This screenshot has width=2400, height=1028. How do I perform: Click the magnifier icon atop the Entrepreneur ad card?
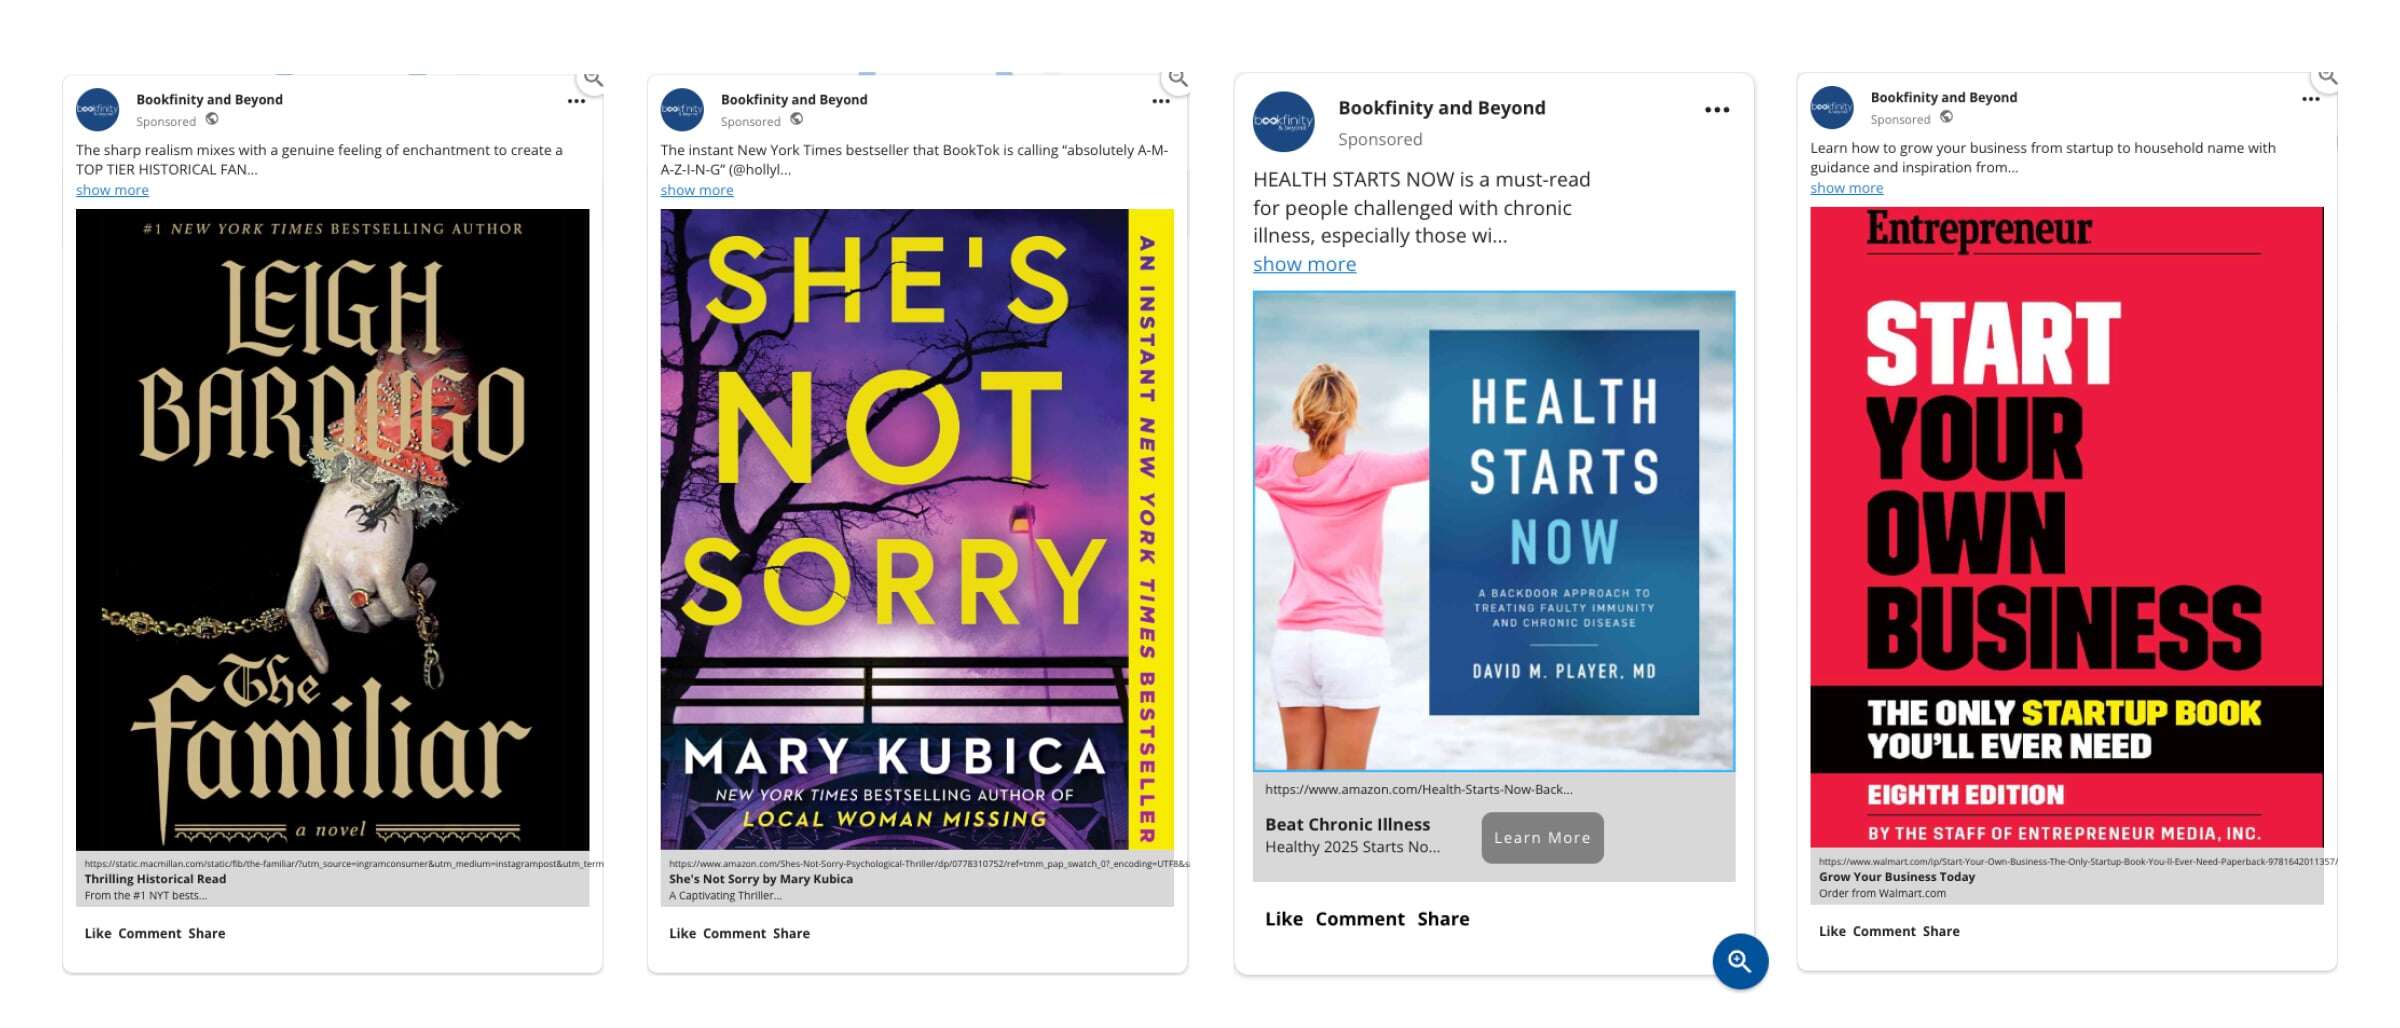pos(2327,76)
